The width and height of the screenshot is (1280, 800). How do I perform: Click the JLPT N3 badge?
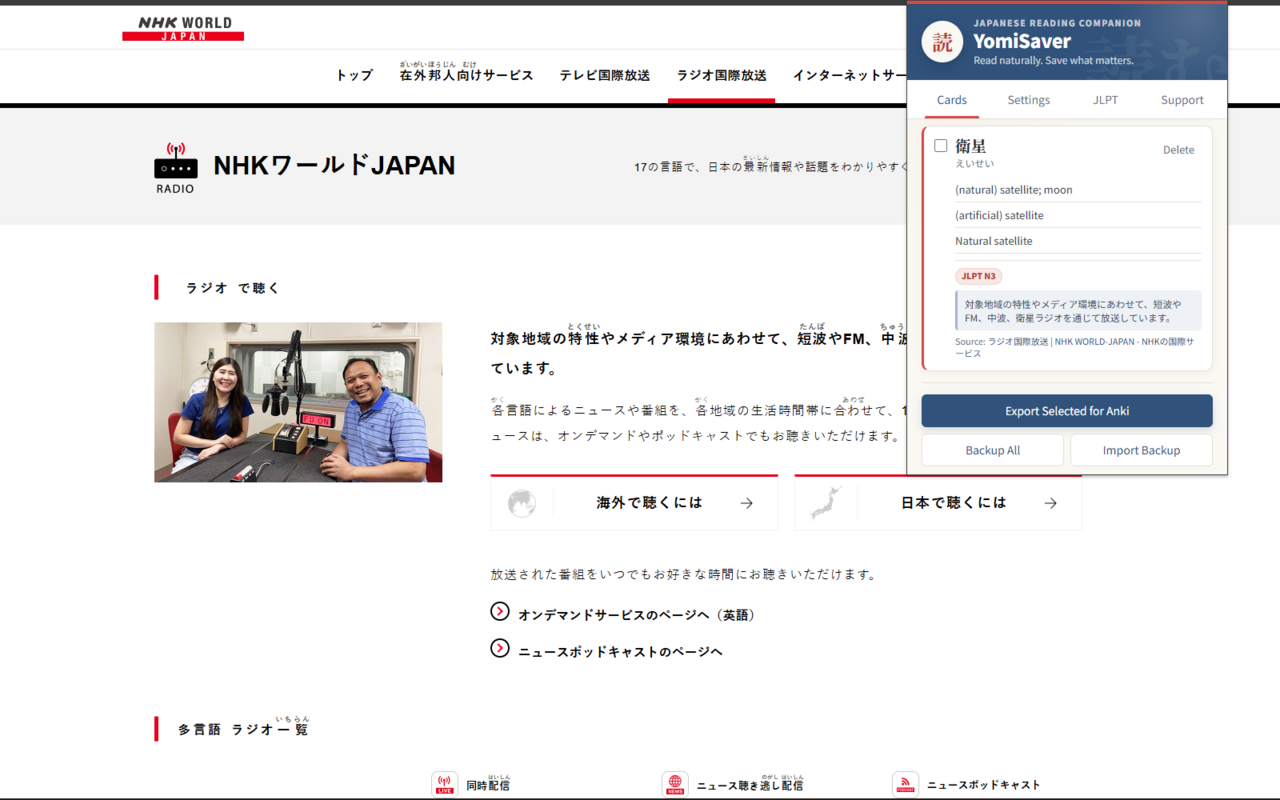tap(978, 276)
